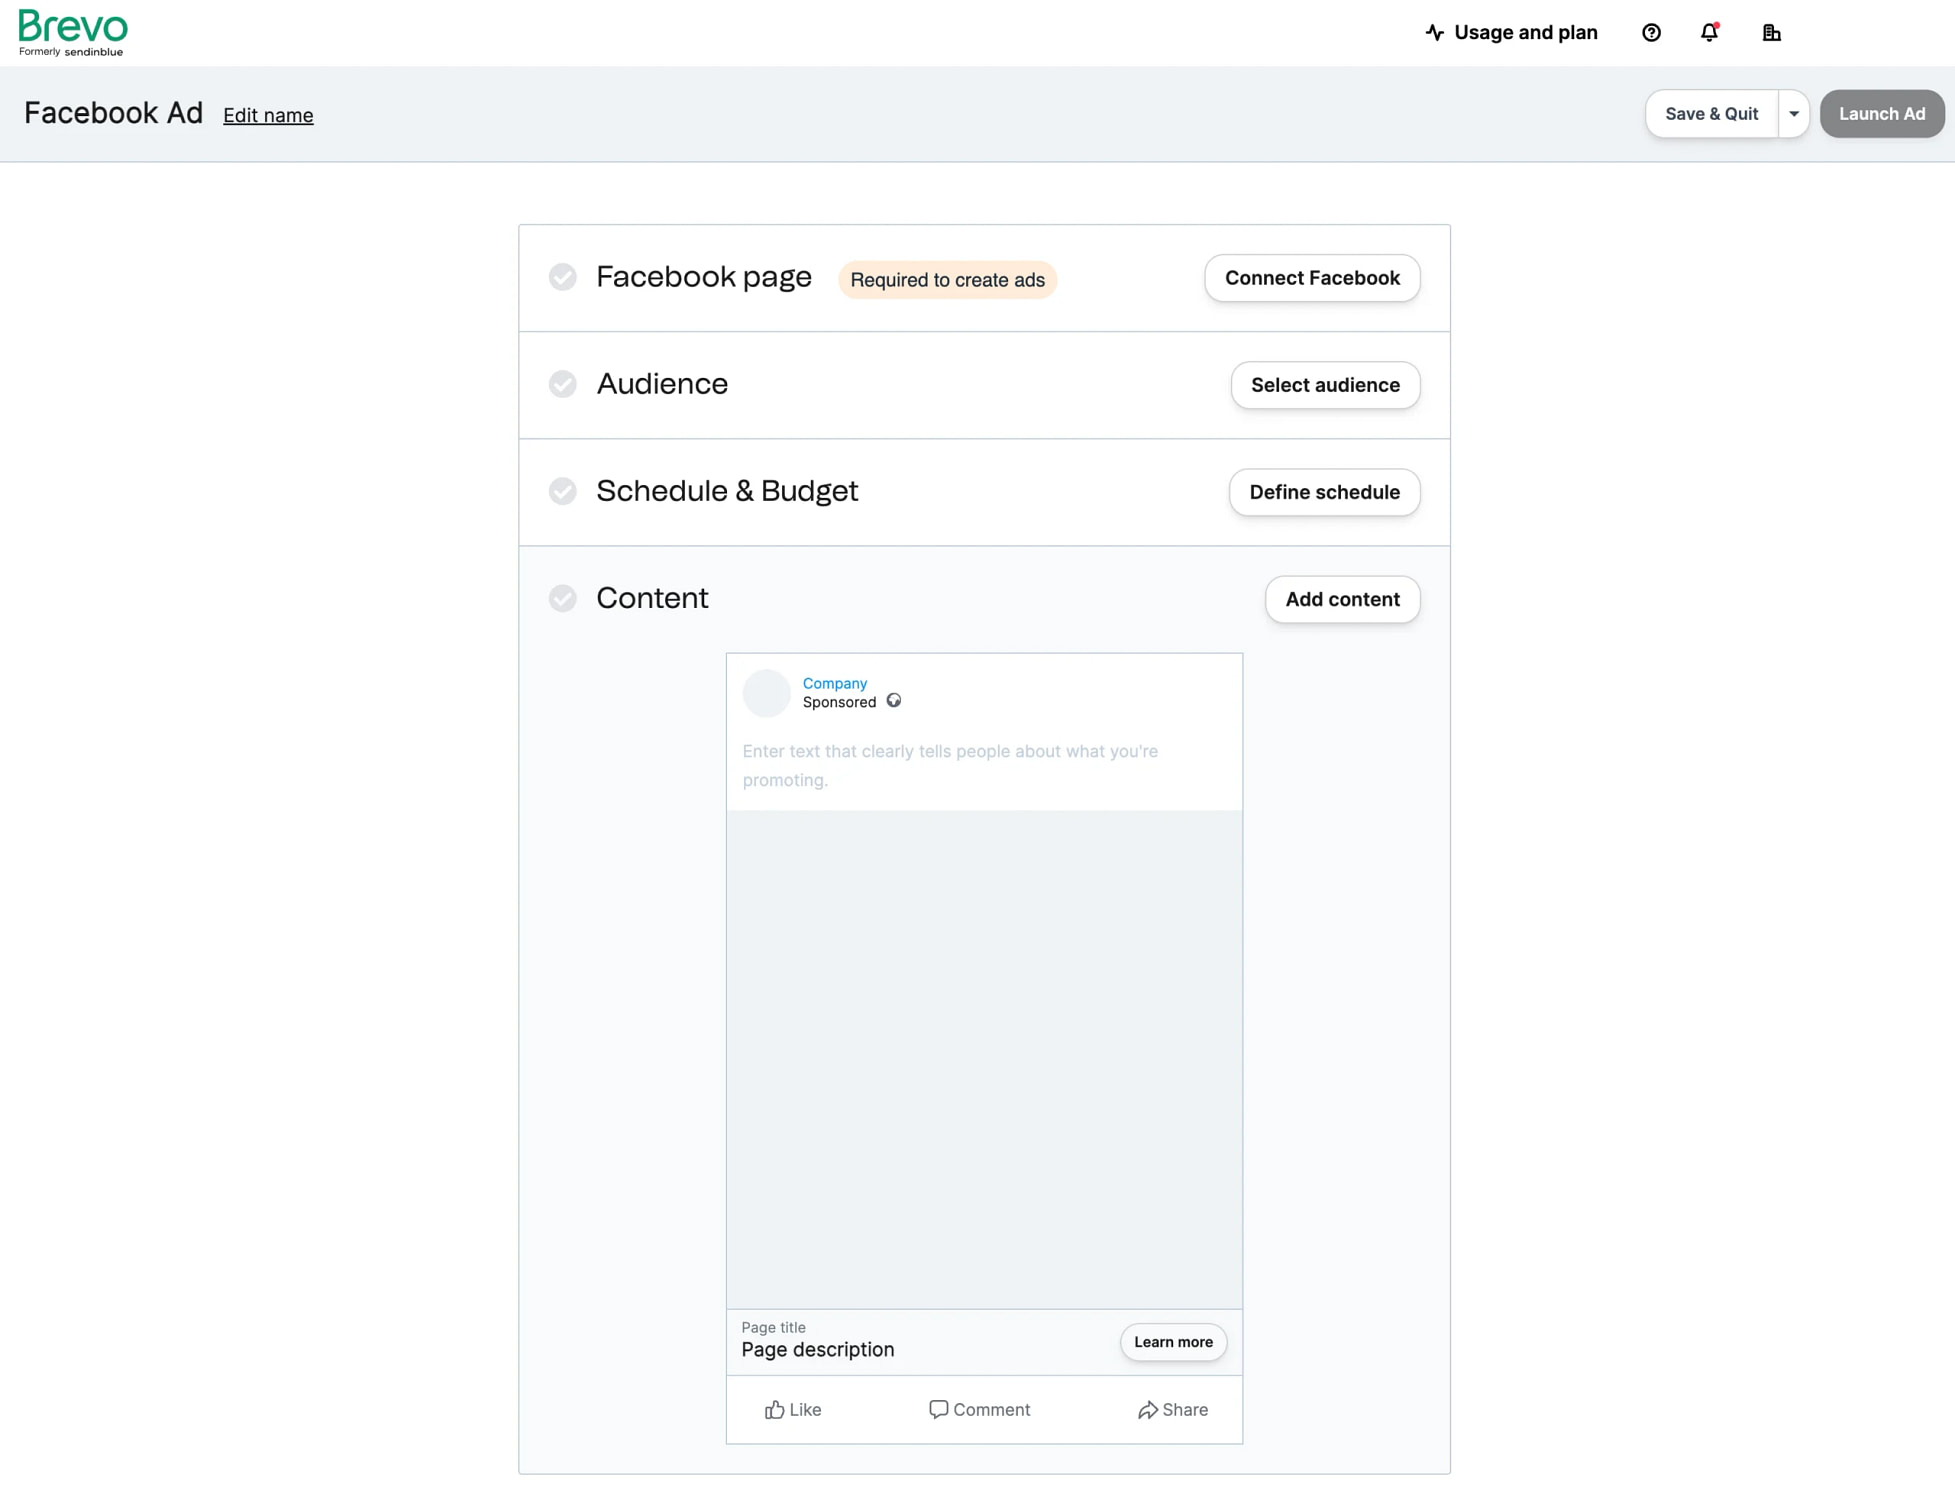Open the notifications bell
The image size is (1955, 1500).
(x=1710, y=33)
